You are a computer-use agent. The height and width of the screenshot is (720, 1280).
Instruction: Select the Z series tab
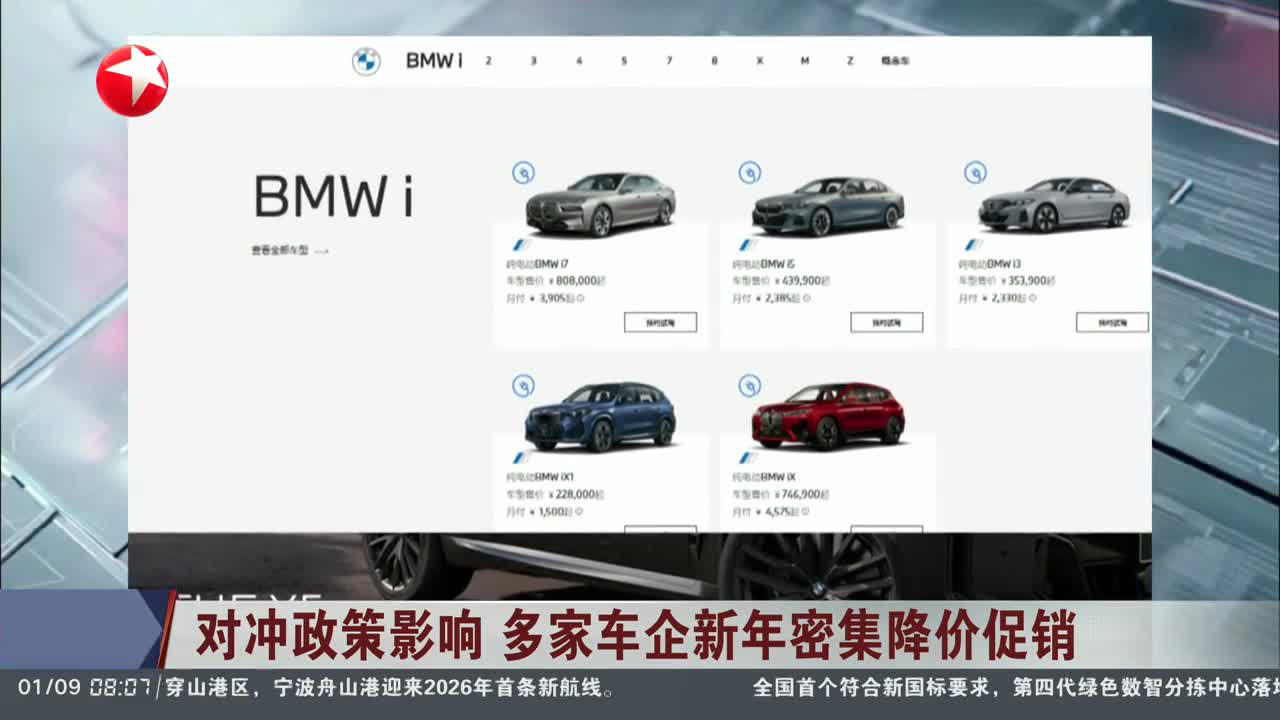850,61
